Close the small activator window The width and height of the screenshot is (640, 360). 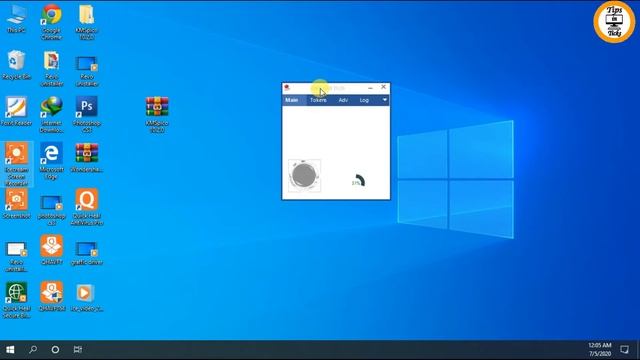[383, 87]
